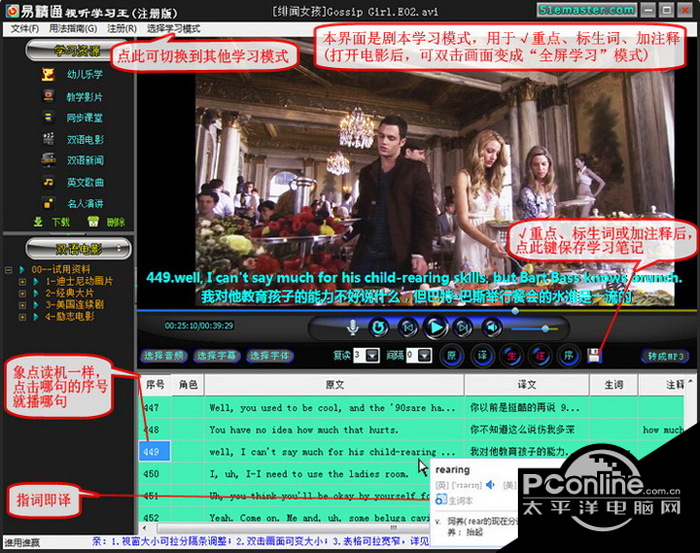The height and width of the screenshot is (553, 700).
Task: Click the 选择字幕 button
Action: (217, 356)
